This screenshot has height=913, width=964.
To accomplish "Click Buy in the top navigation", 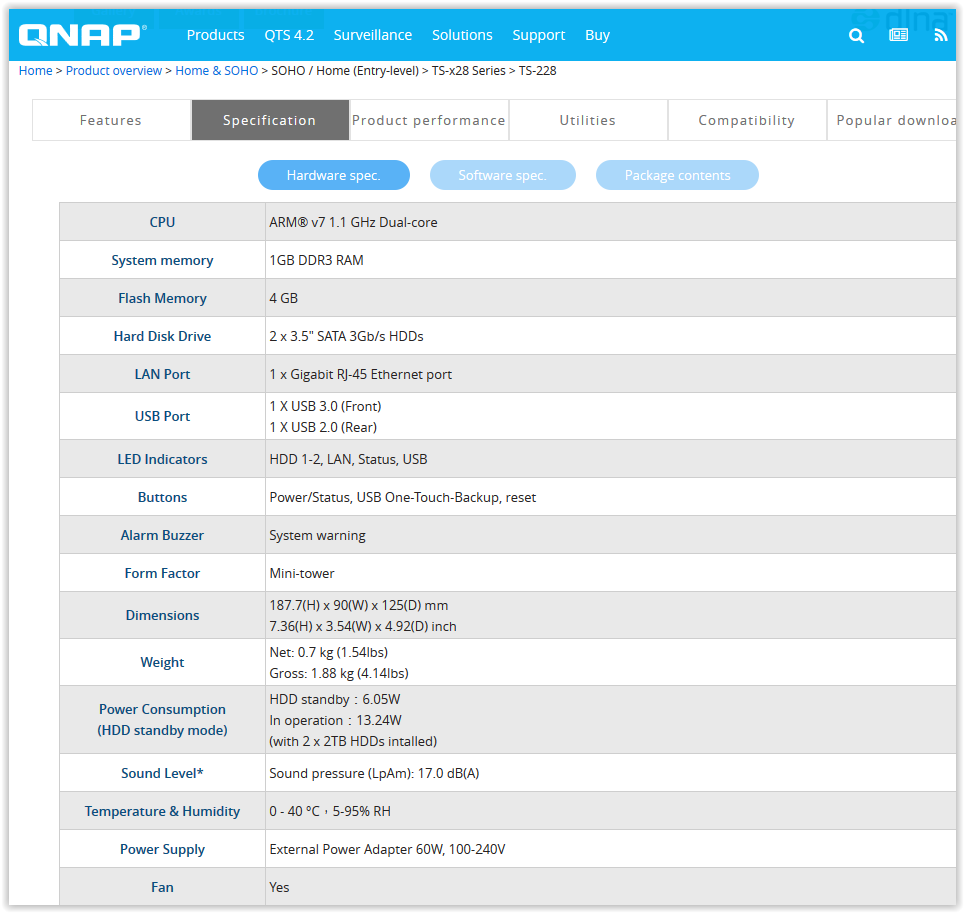I will click(597, 35).
